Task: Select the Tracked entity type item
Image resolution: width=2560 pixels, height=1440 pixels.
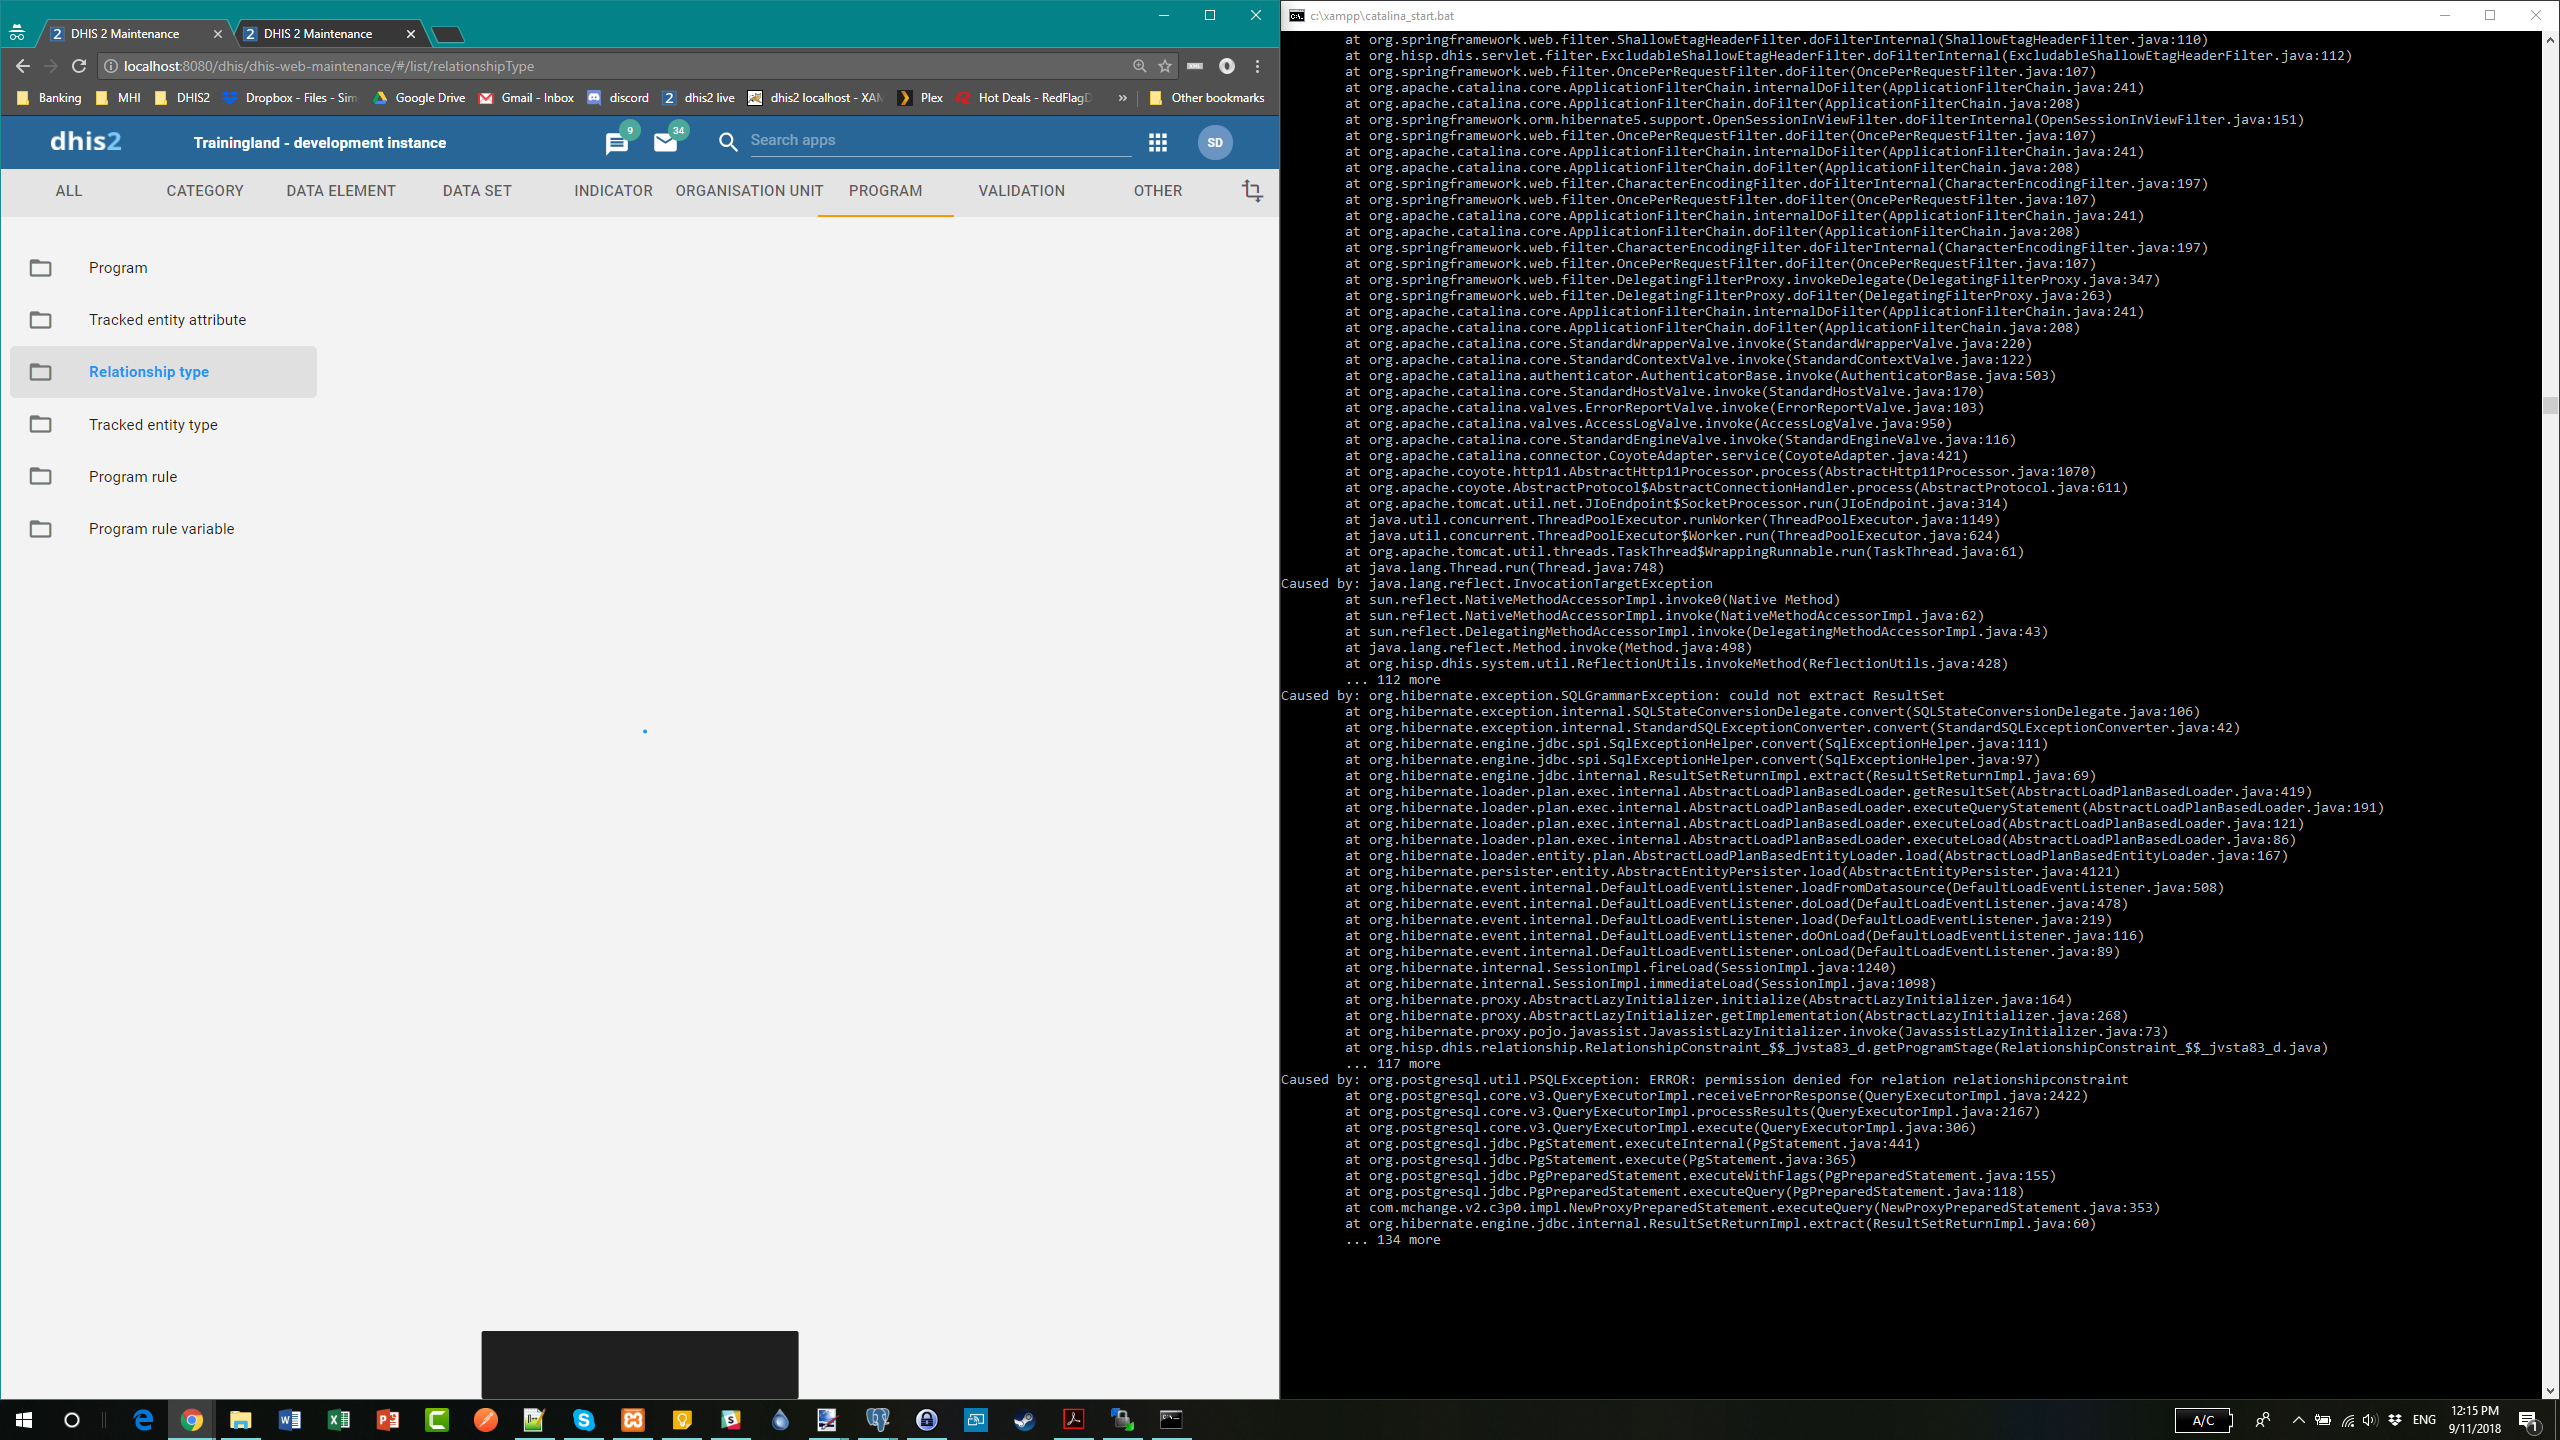Action: click(153, 425)
